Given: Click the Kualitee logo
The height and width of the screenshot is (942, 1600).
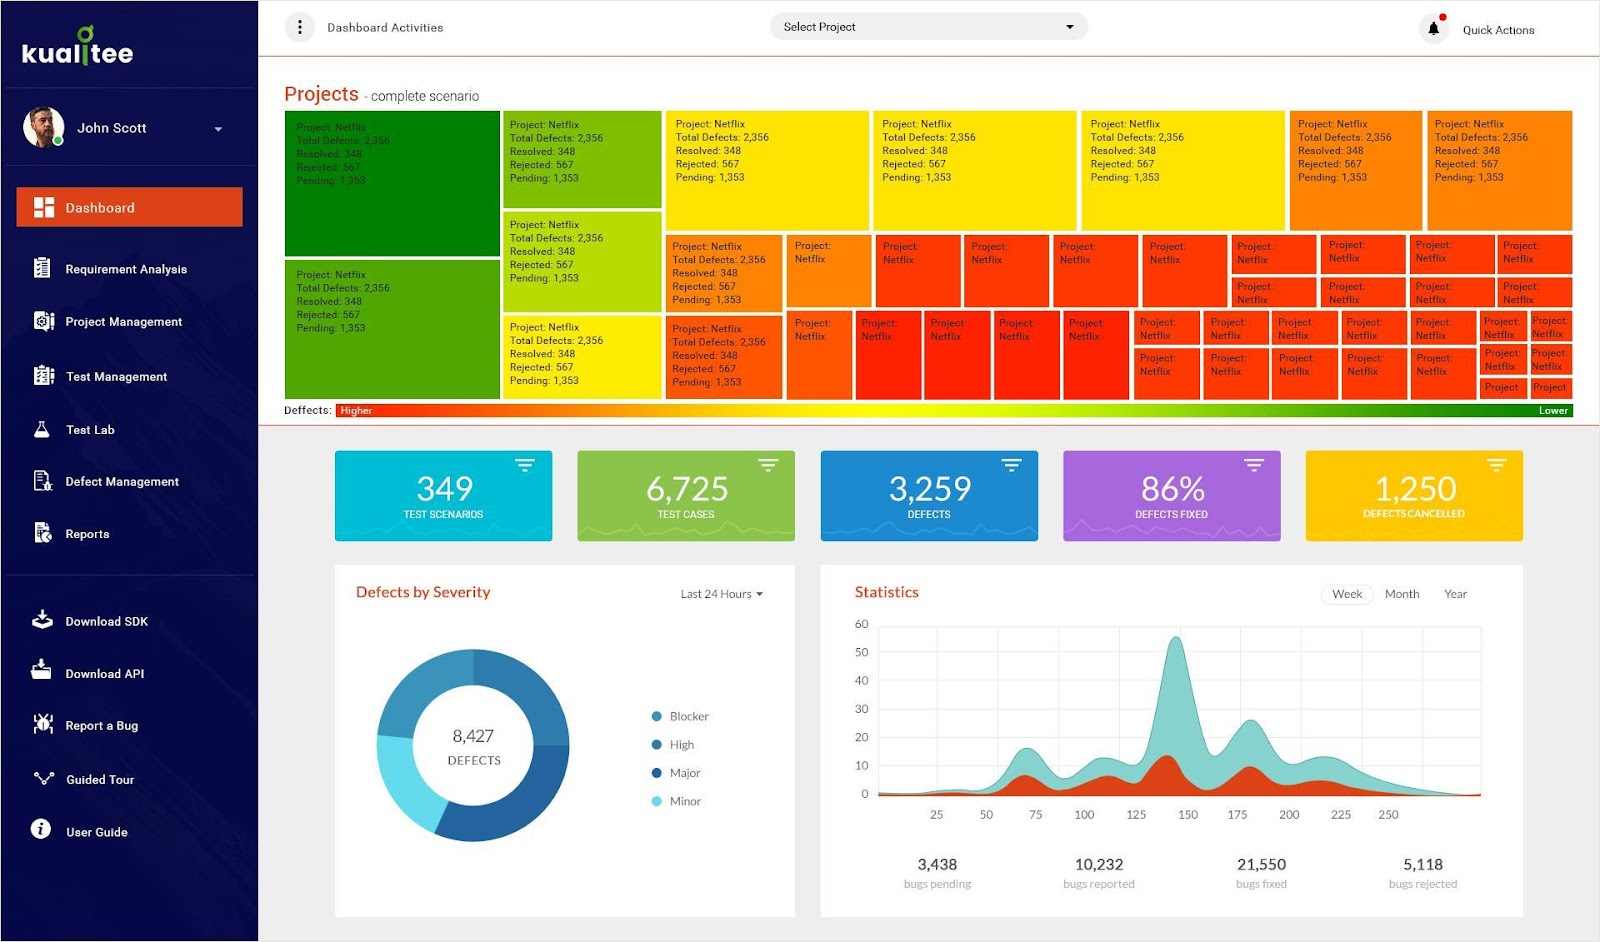Looking at the screenshot, I should pyautogui.click(x=78, y=47).
